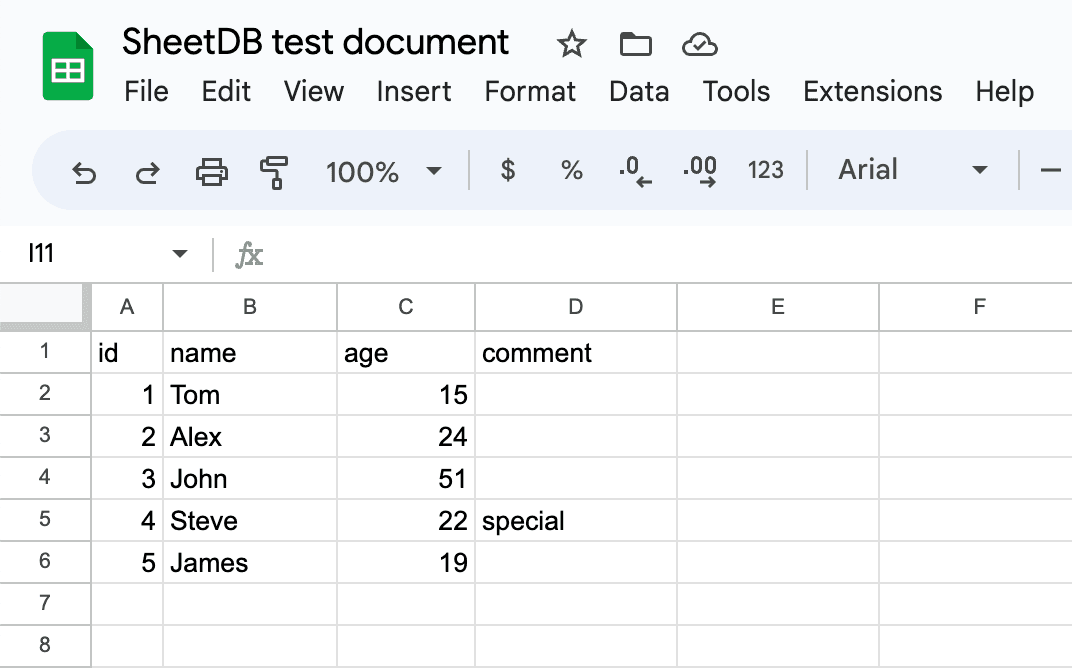This screenshot has width=1072, height=668.
Task: Open the 123 number format menu
Action: point(765,170)
